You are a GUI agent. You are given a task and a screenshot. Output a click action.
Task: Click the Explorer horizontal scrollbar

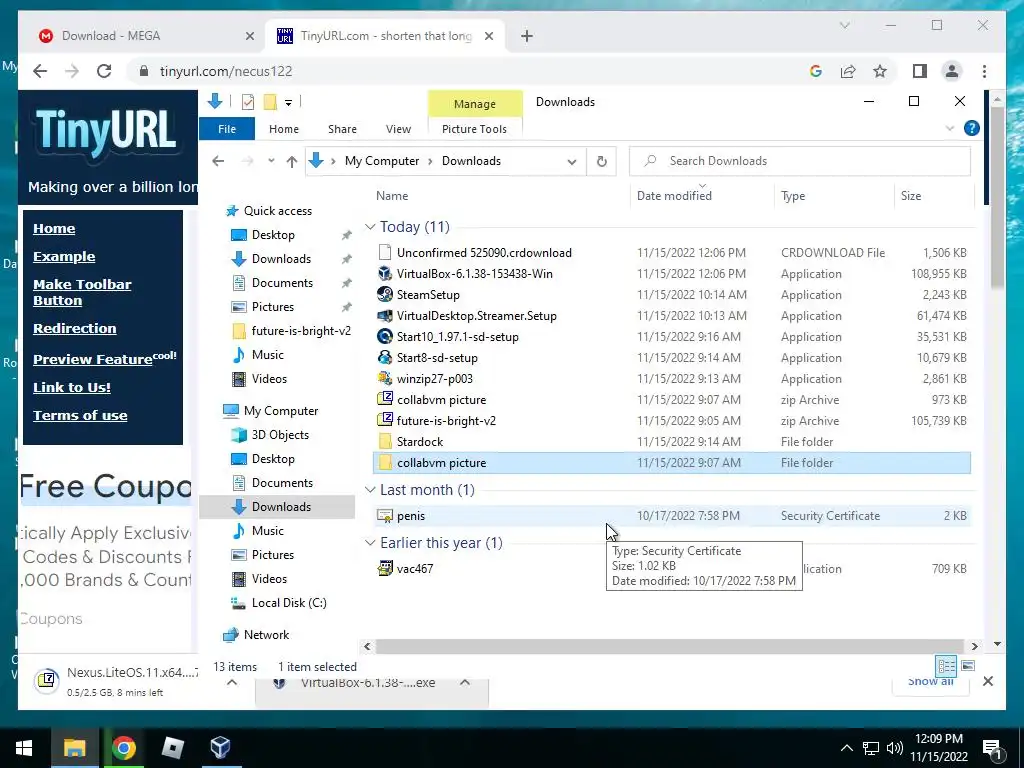[x=669, y=646]
